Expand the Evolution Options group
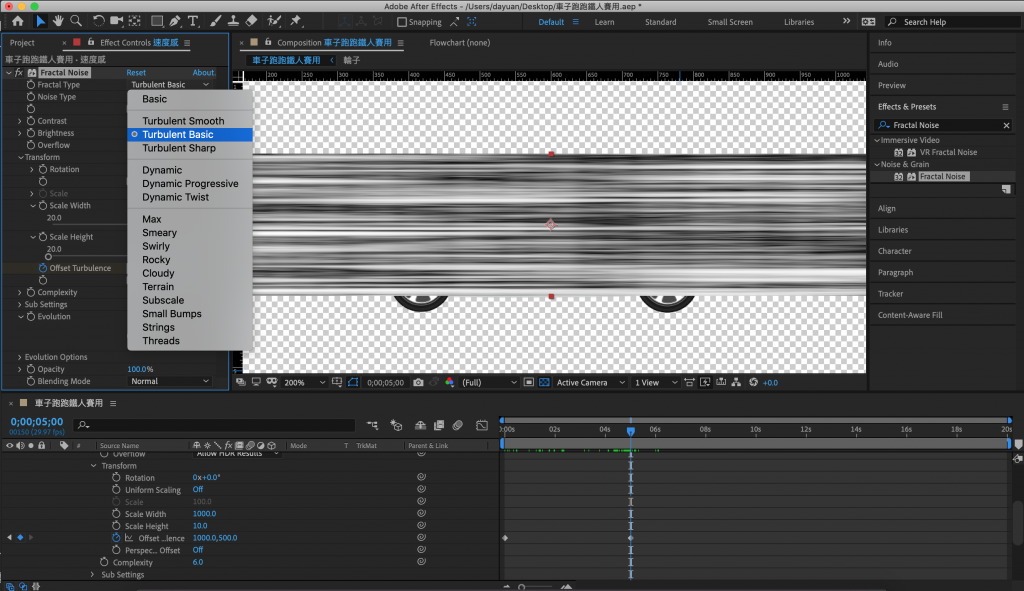 (19, 357)
